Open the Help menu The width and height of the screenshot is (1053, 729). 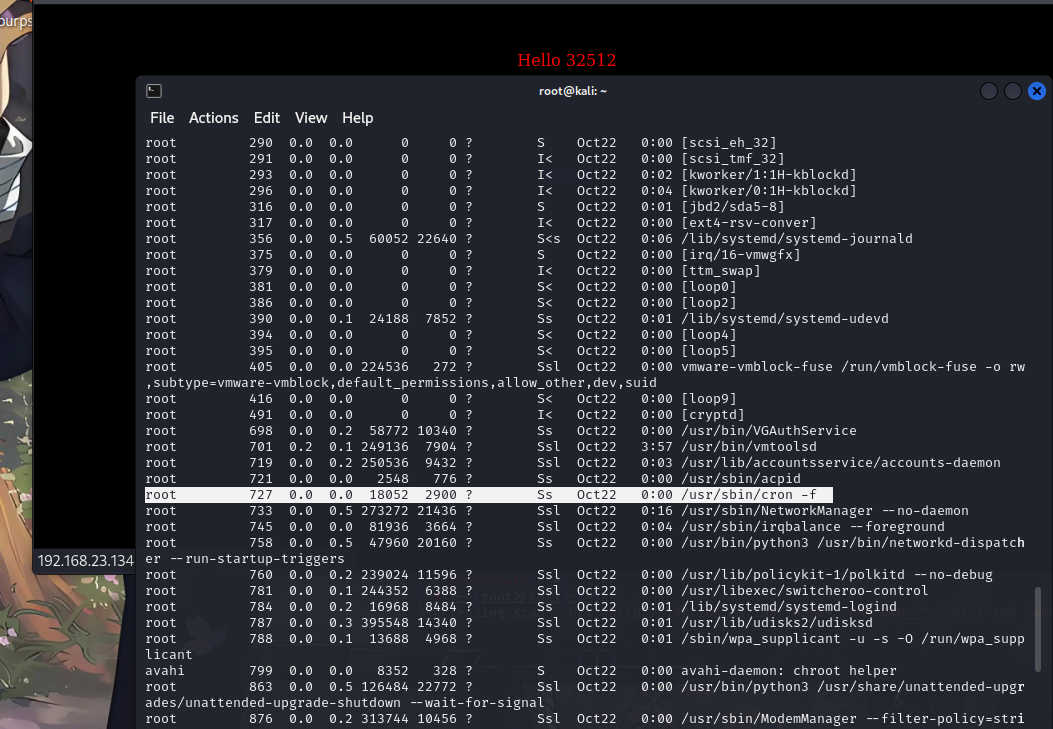pos(357,118)
